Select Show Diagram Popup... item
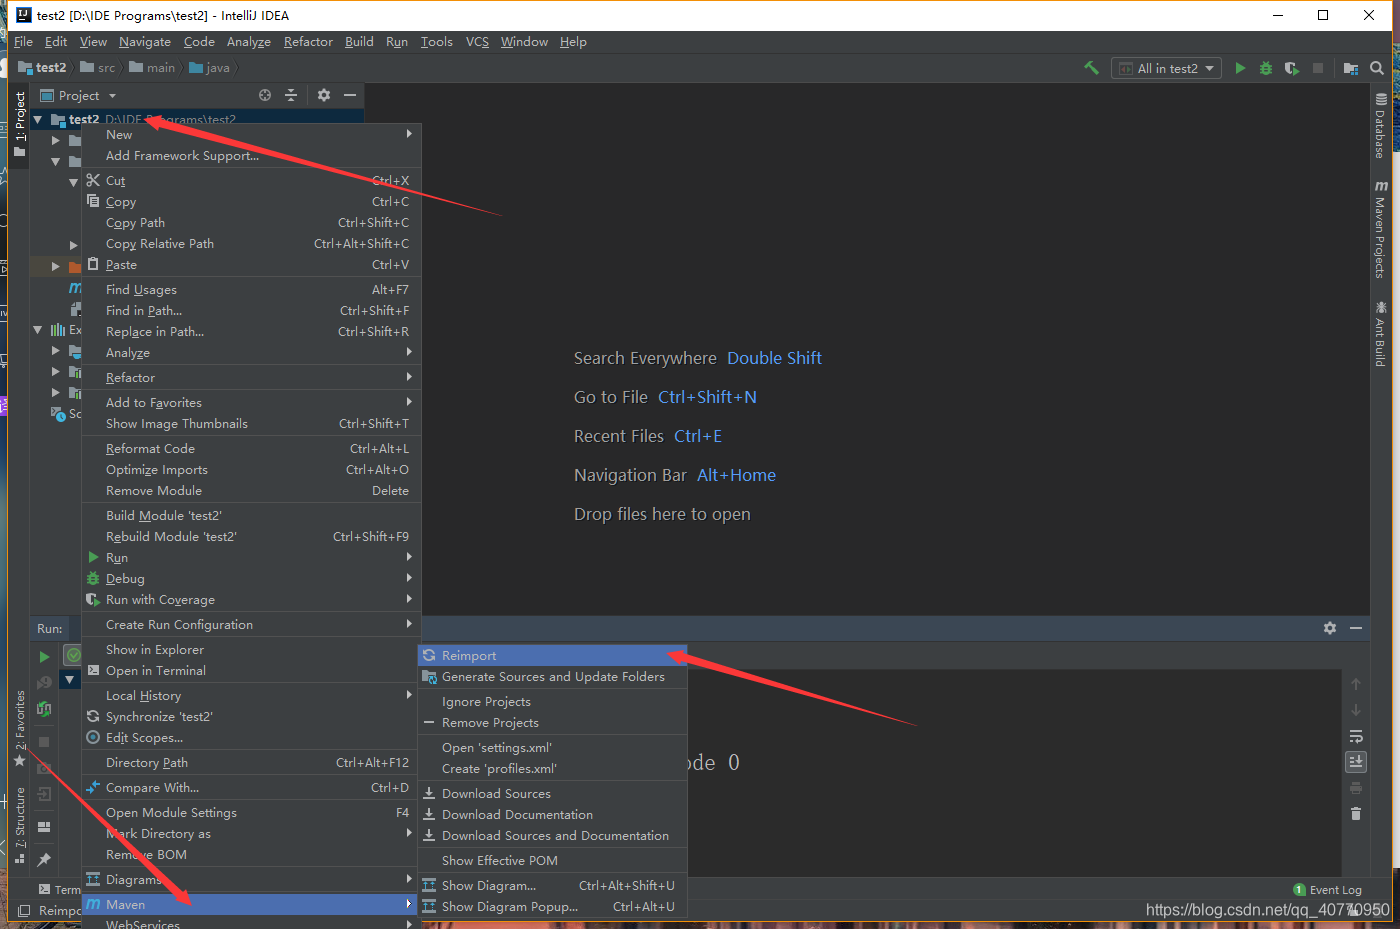1400x929 pixels. [x=552, y=907]
